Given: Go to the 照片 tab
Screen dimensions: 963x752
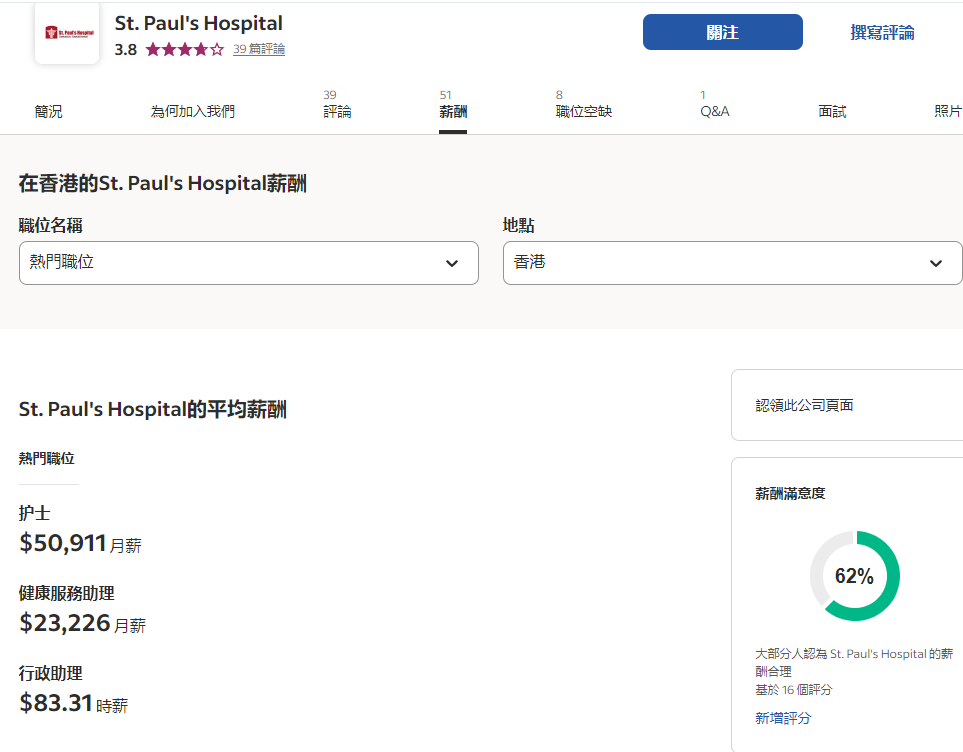Looking at the screenshot, I should tap(948, 111).
